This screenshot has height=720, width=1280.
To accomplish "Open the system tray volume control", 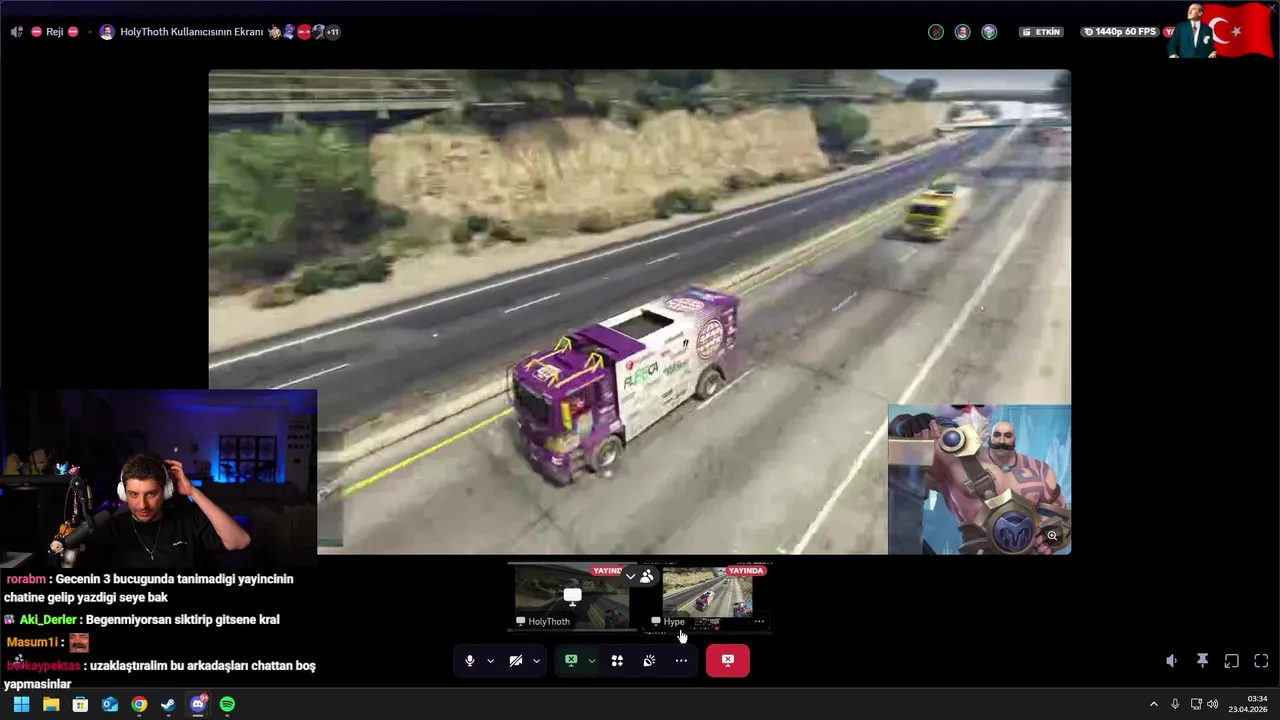I will [x=1213, y=705].
